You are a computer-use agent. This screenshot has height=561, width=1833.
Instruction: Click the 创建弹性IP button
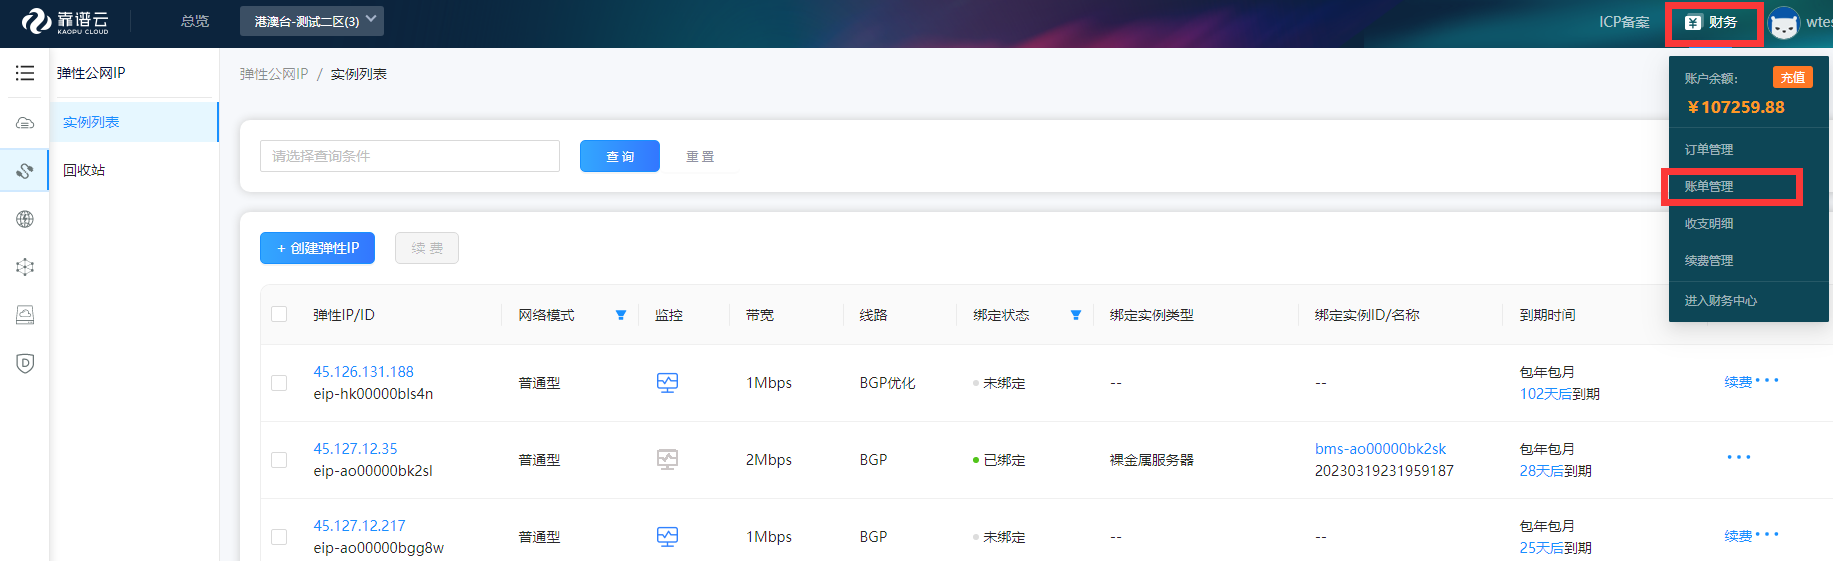317,248
